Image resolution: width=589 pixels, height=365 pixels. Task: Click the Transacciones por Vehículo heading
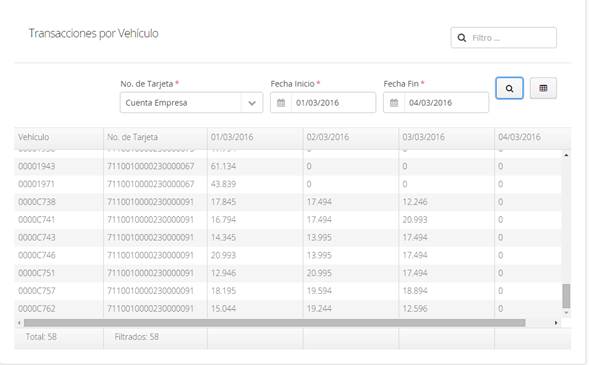[x=94, y=33]
